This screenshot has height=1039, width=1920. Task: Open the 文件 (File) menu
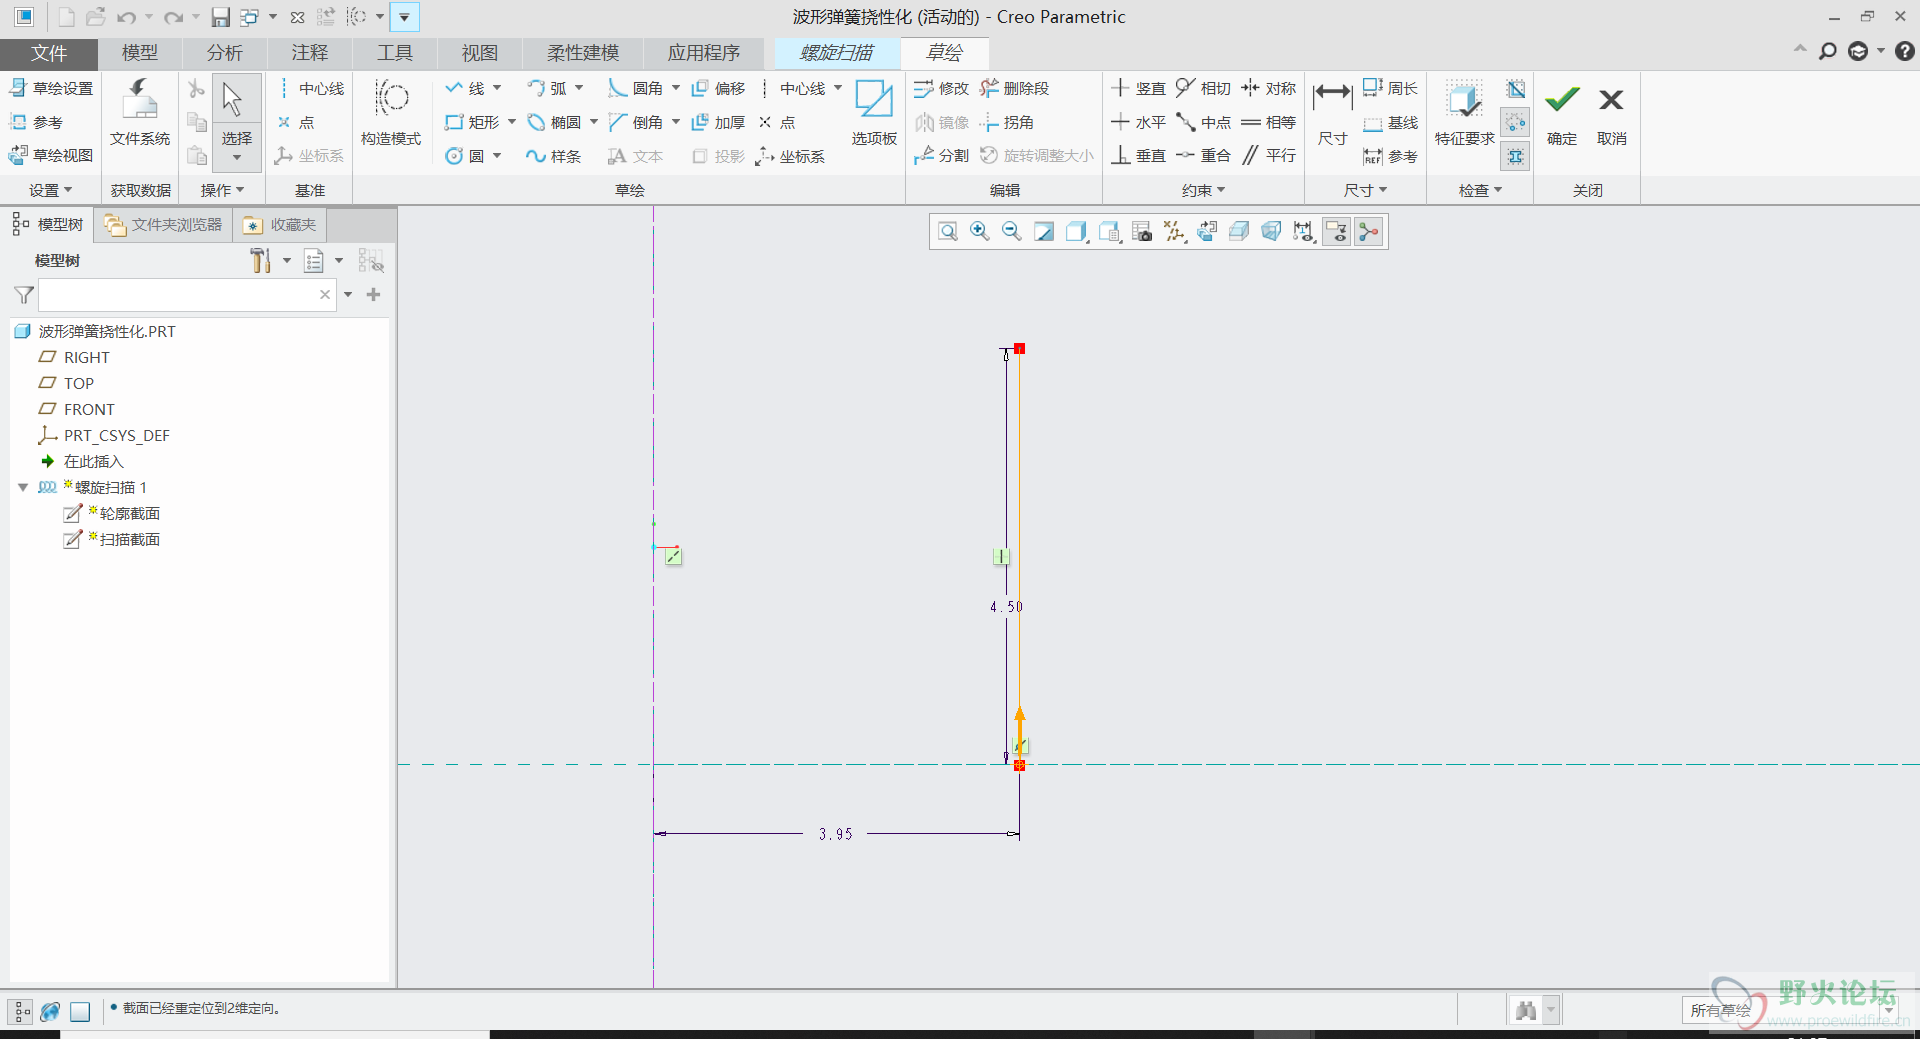point(49,53)
